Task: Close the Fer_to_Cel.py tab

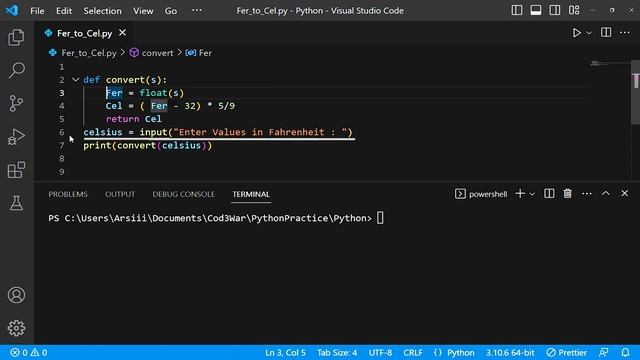Action: pos(122,33)
